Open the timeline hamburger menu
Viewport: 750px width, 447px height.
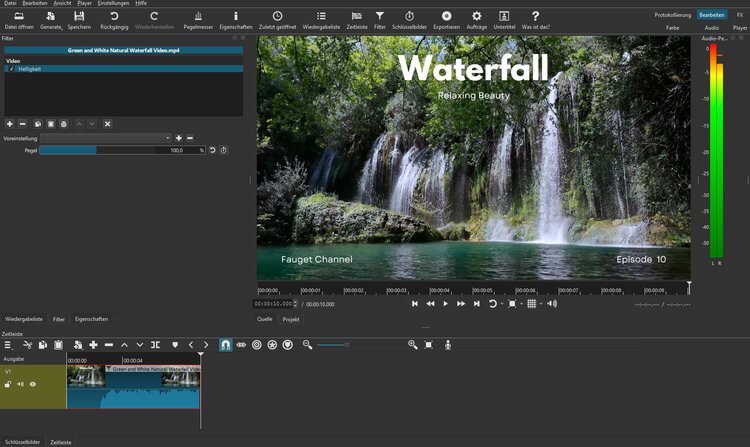[x=8, y=345]
